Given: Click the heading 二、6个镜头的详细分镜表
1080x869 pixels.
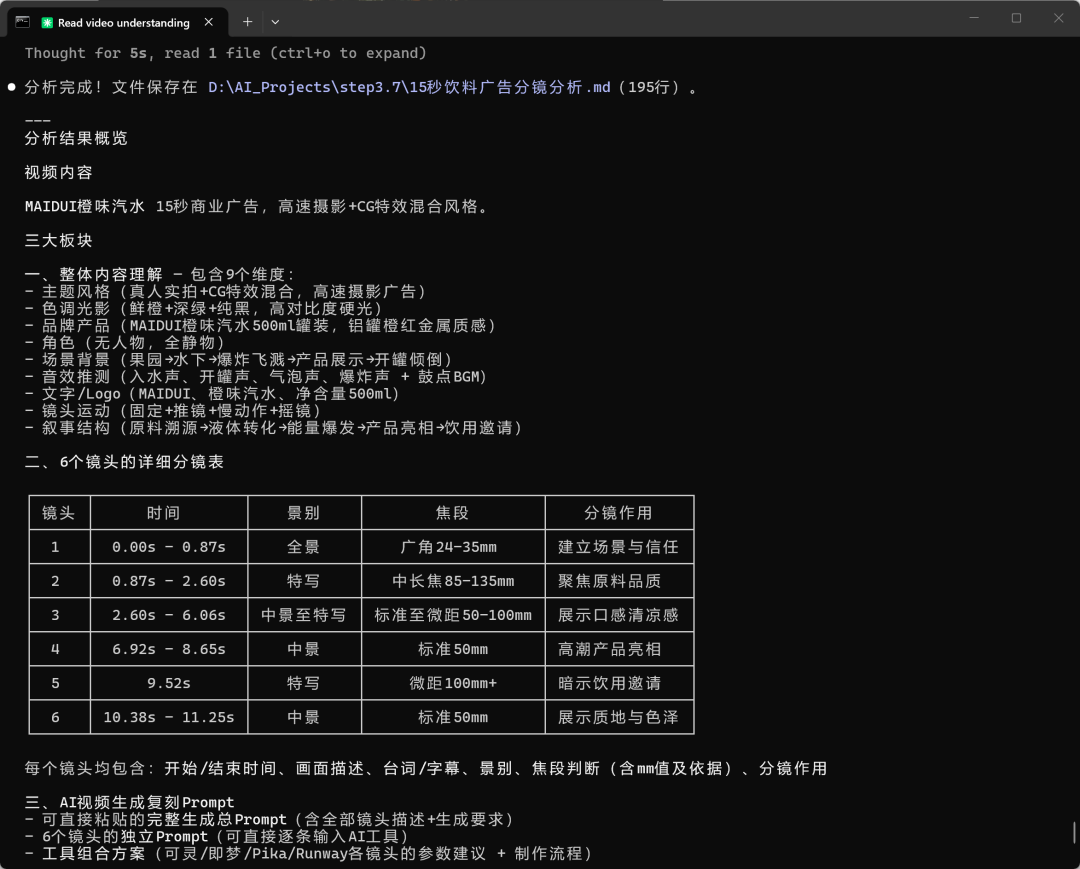Looking at the screenshot, I should [x=125, y=462].
